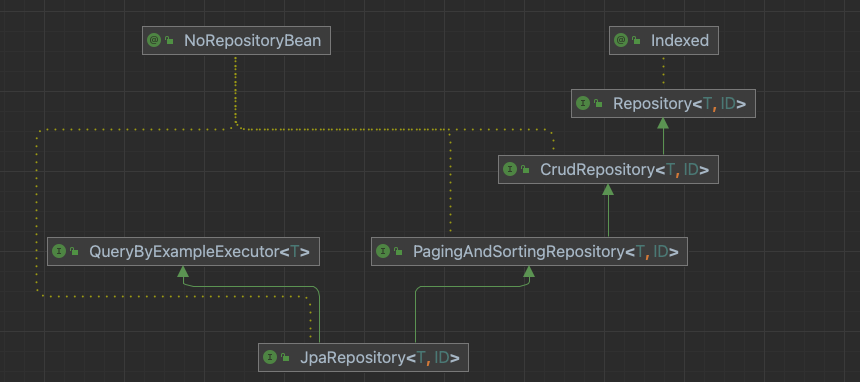Select the QueryByExampleExecutor<T> node
This screenshot has height=382, width=860.
point(183,251)
